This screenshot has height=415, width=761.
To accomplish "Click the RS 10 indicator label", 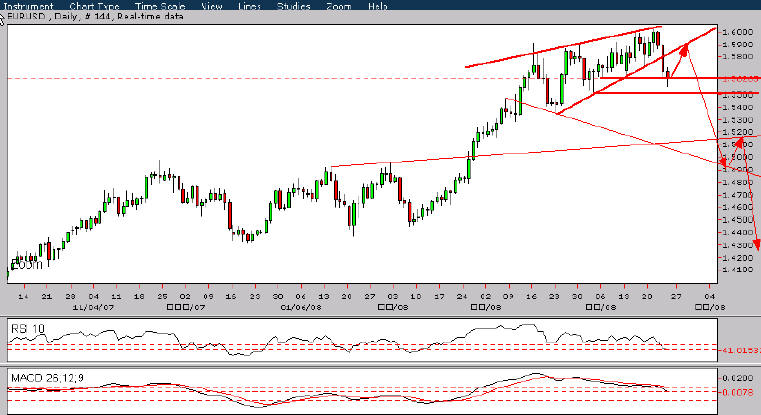I will (28, 329).
